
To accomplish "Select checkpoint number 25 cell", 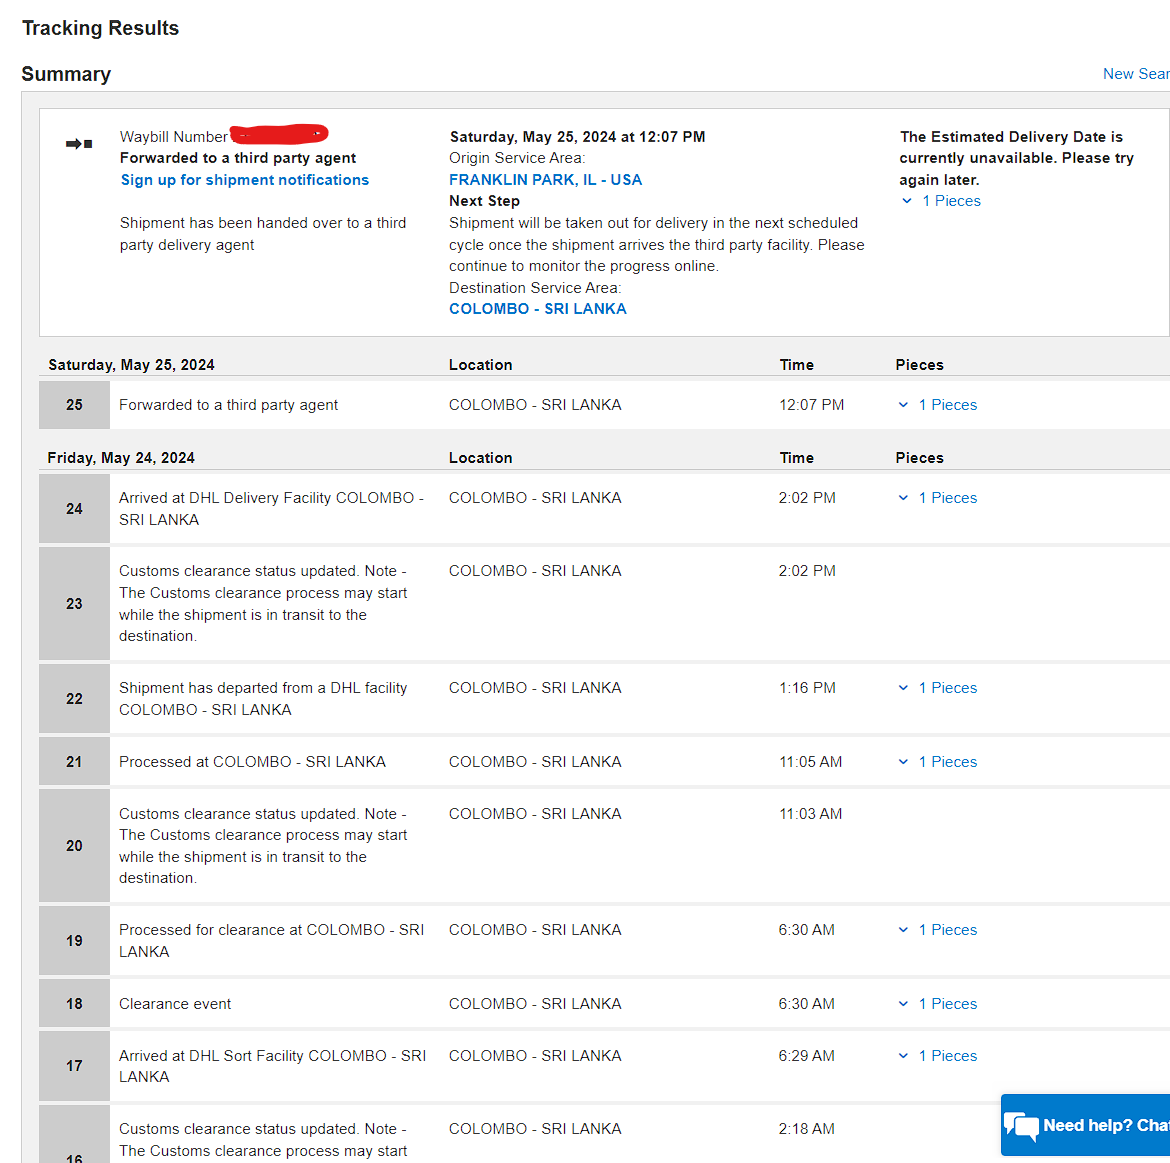I will point(75,405).
